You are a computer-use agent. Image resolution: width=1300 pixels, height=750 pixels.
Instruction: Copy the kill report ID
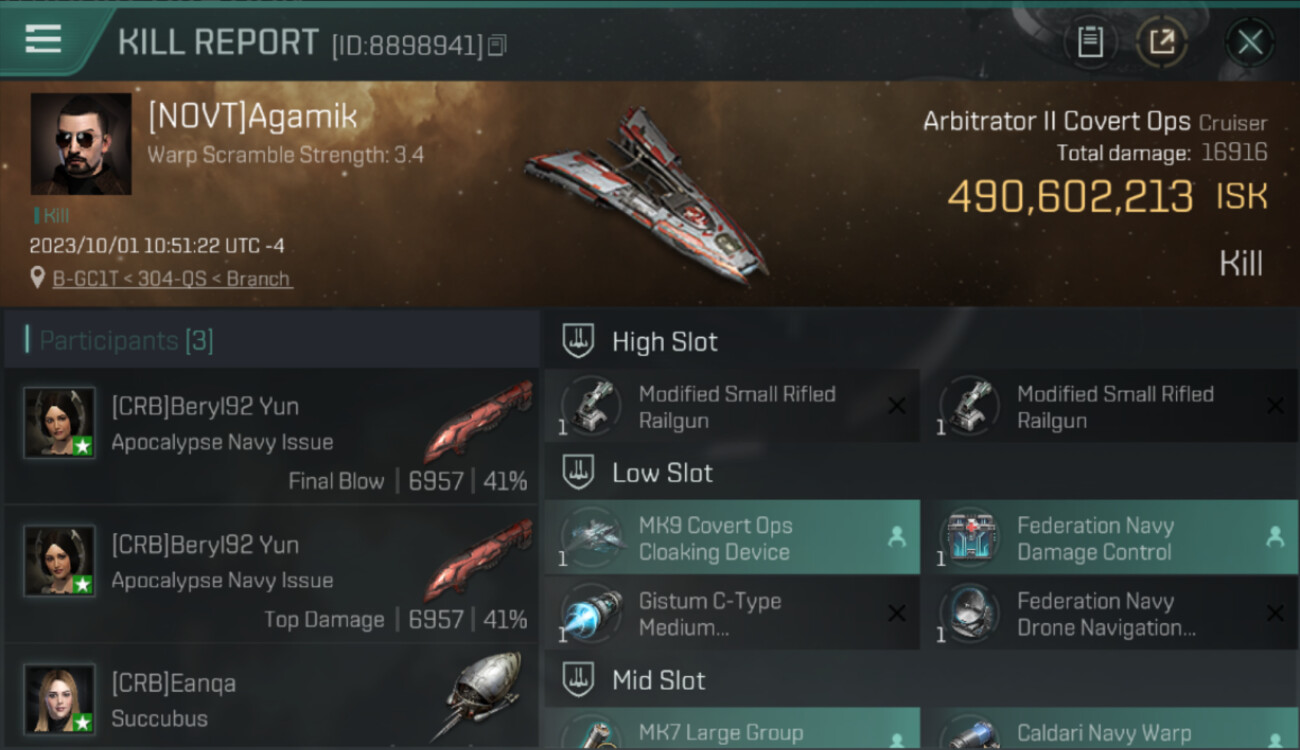[x=498, y=45]
